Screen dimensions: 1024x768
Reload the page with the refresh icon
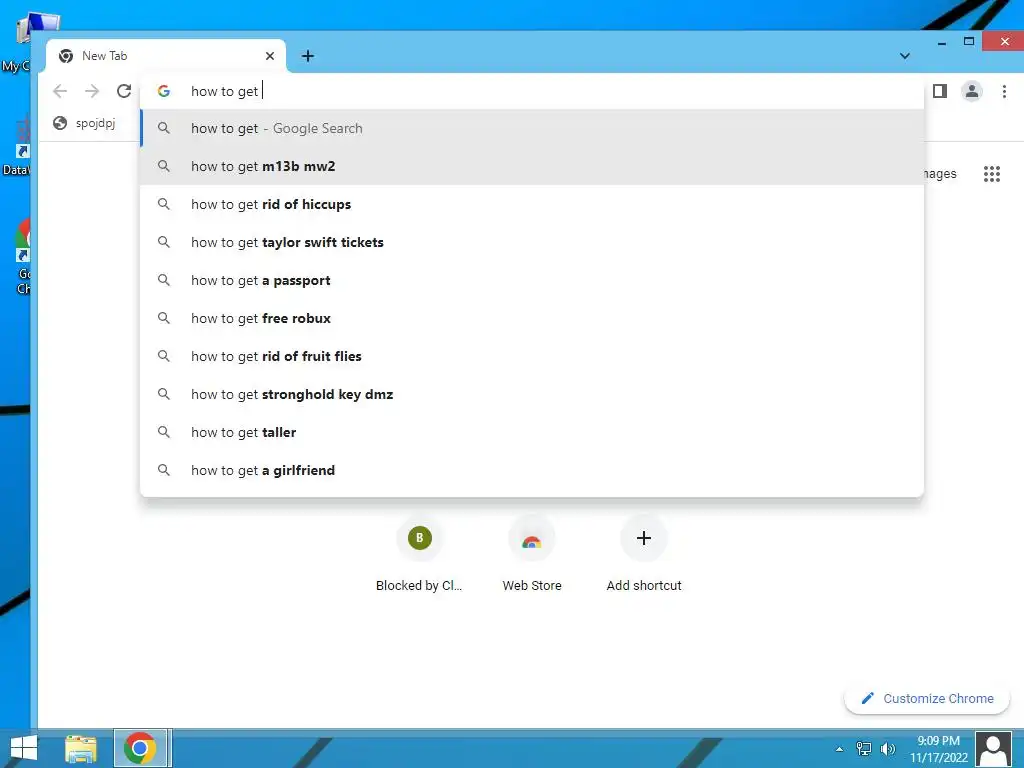pos(124,91)
